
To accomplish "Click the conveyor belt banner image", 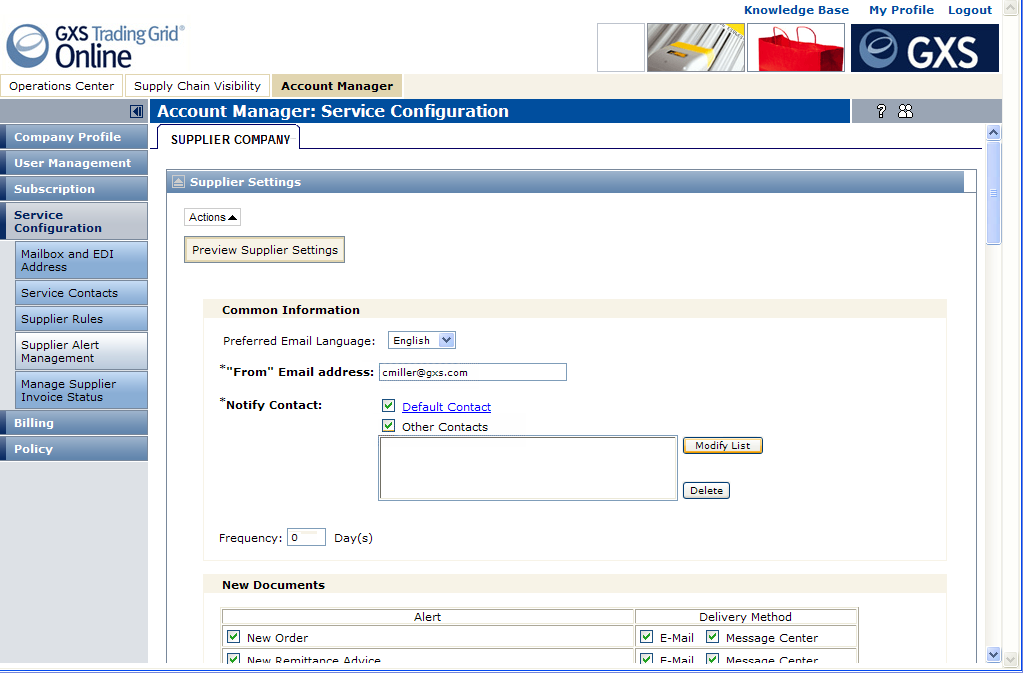I will pyautogui.click(x=695, y=48).
